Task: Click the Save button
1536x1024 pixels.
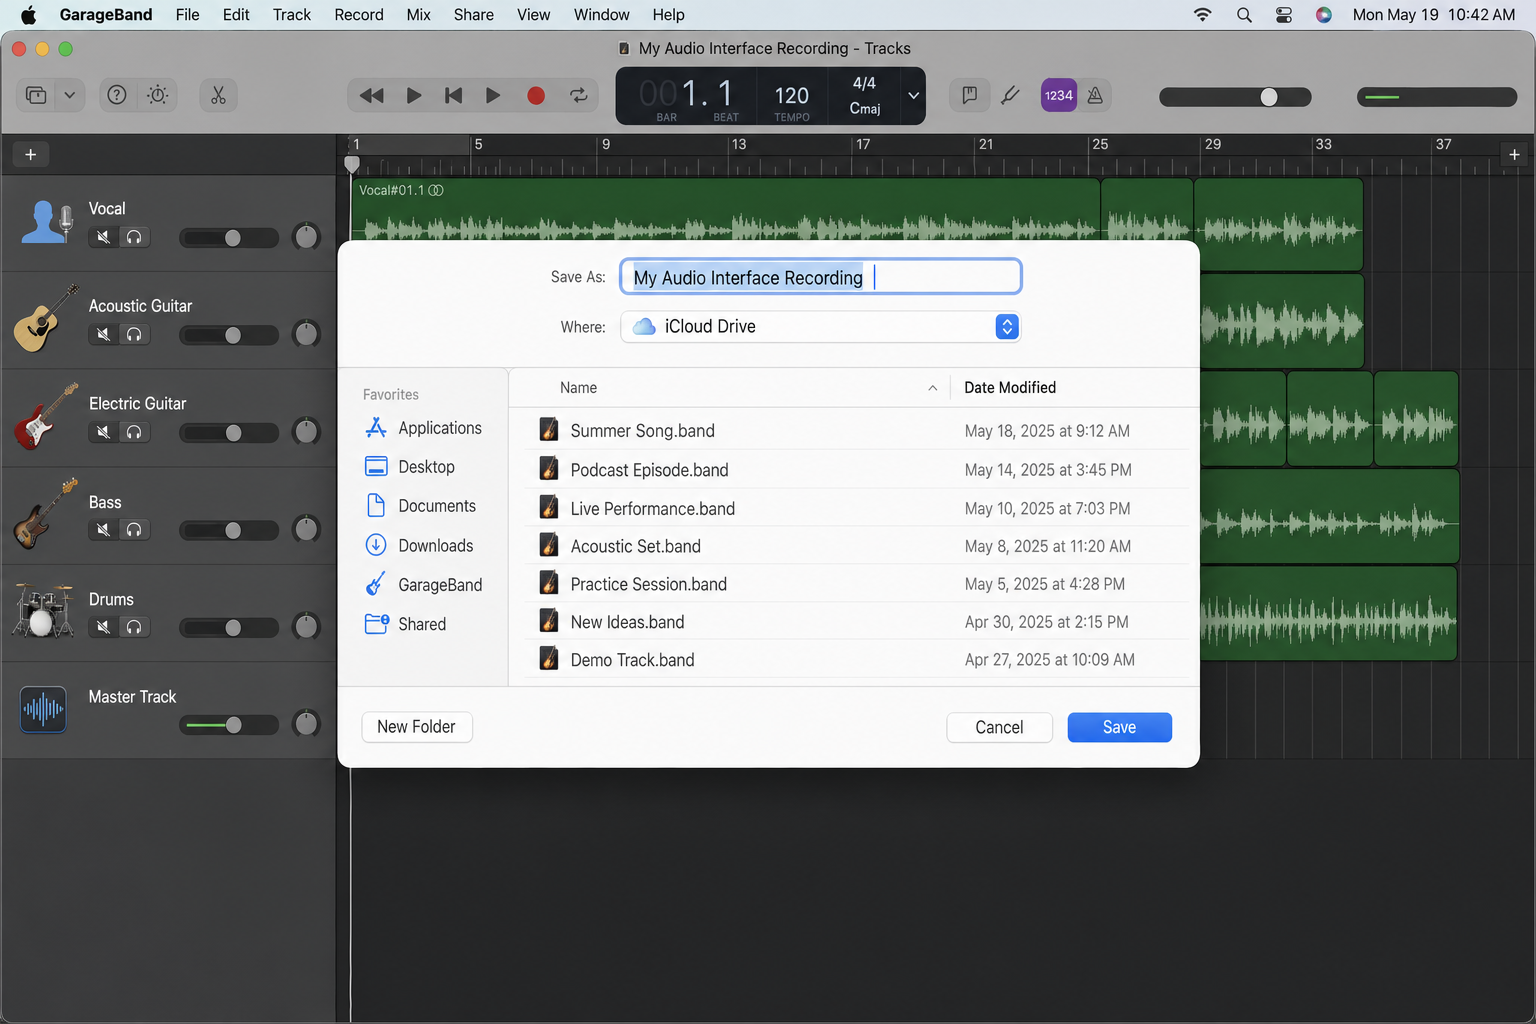Action: 1119,727
